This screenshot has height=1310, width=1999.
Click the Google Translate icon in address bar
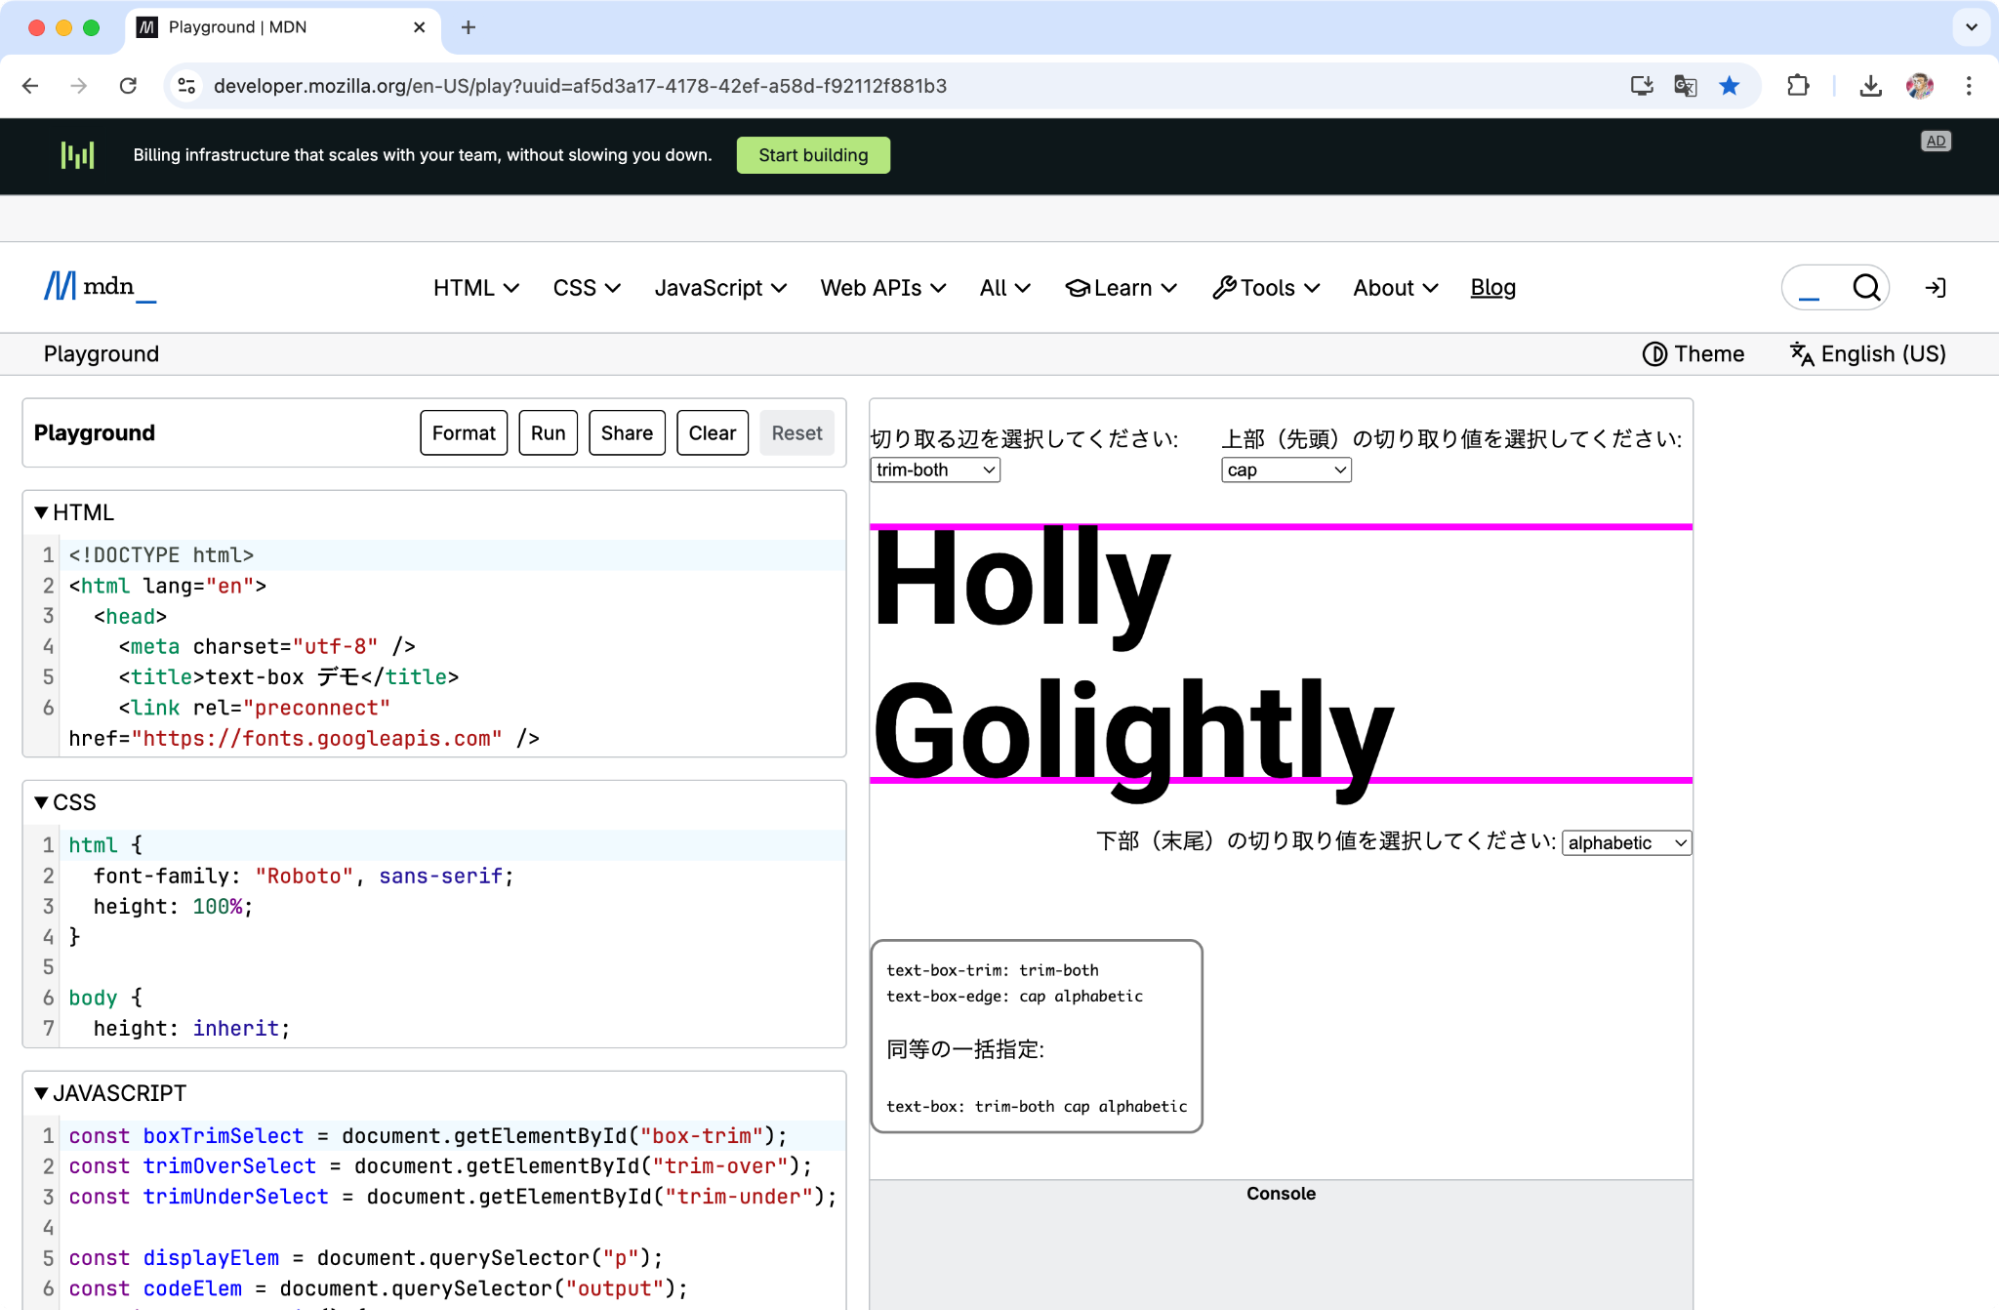[x=1685, y=86]
